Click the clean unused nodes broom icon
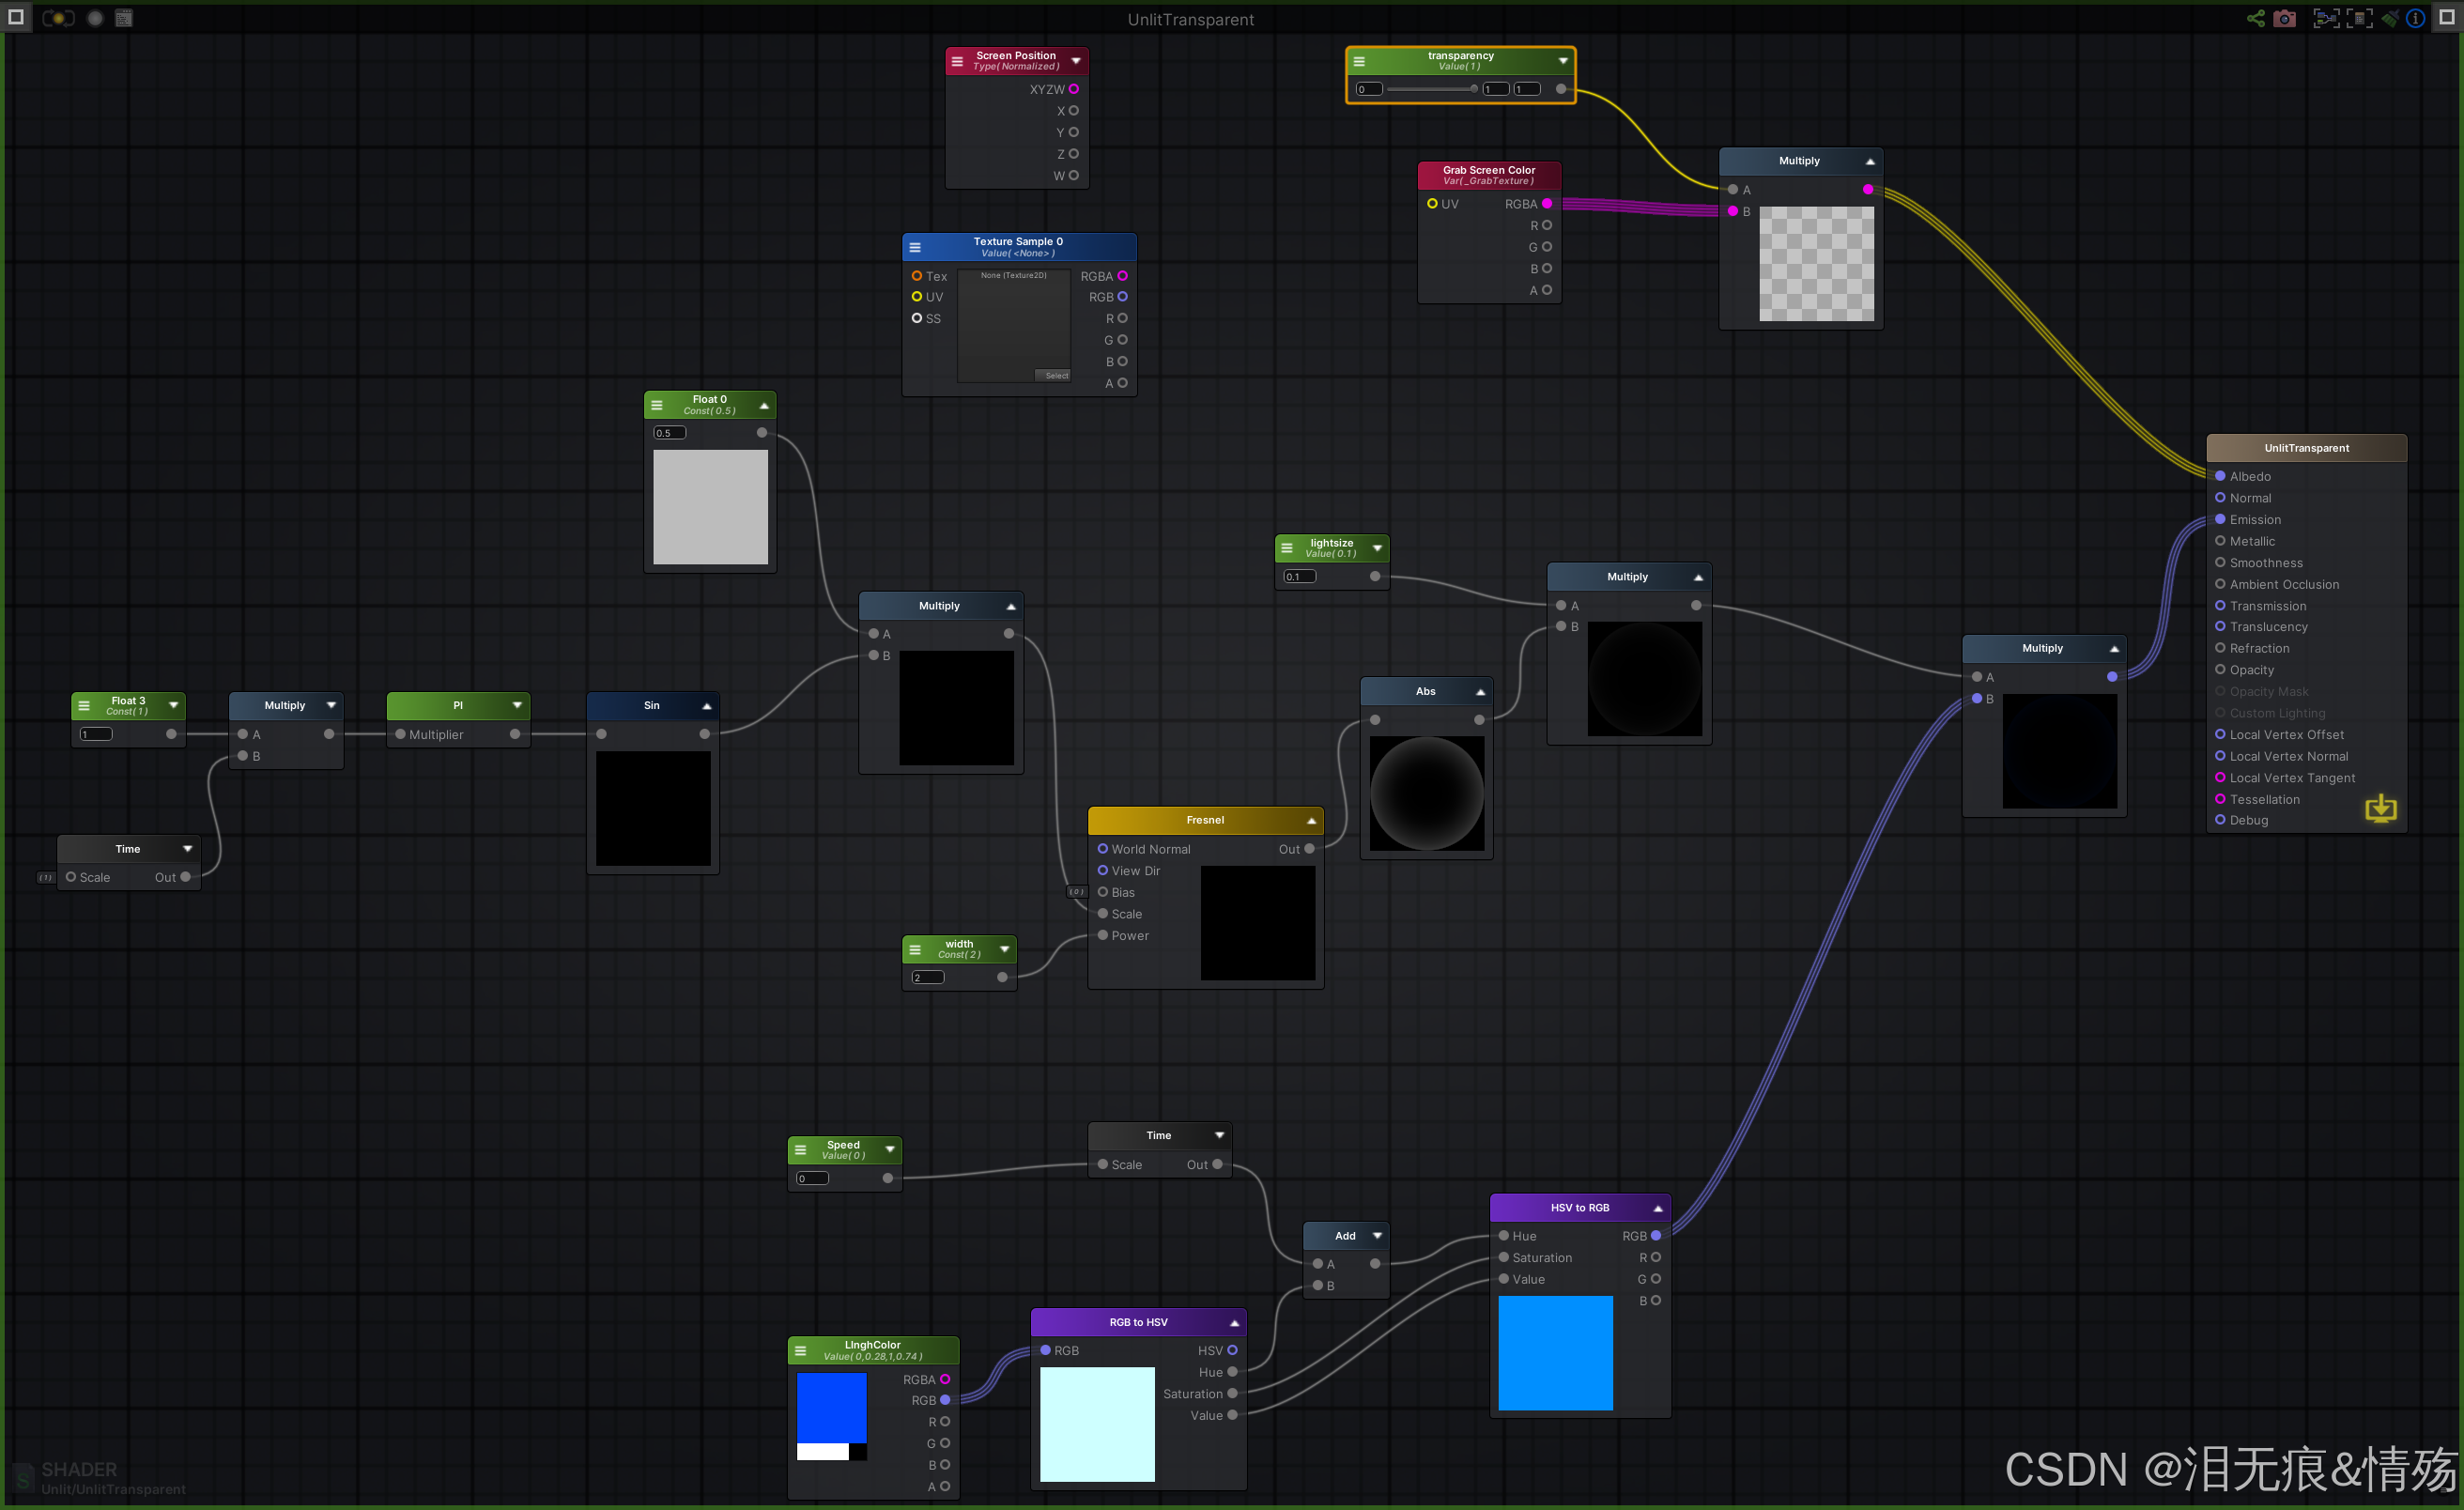2464x1510 pixels. [2389, 18]
